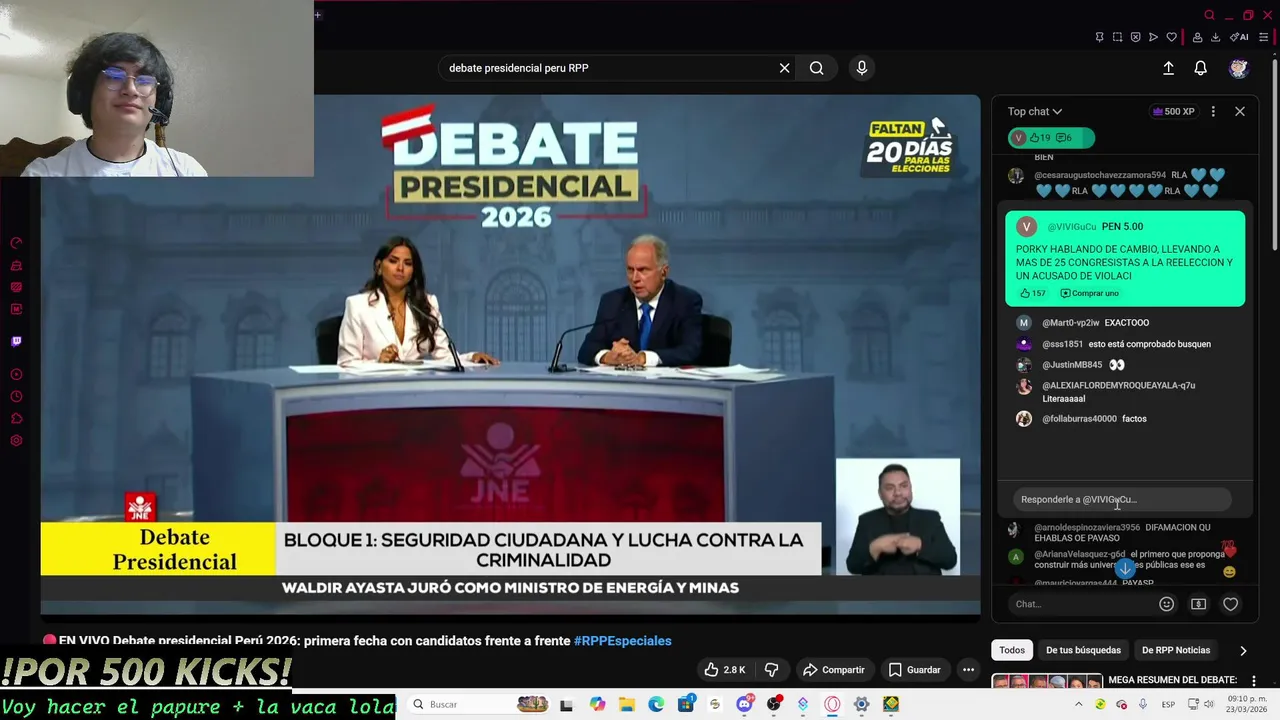The width and height of the screenshot is (1280, 720).
Task: Click @JustinMB845 reply with eyes emoji
Action: tap(1070, 365)
